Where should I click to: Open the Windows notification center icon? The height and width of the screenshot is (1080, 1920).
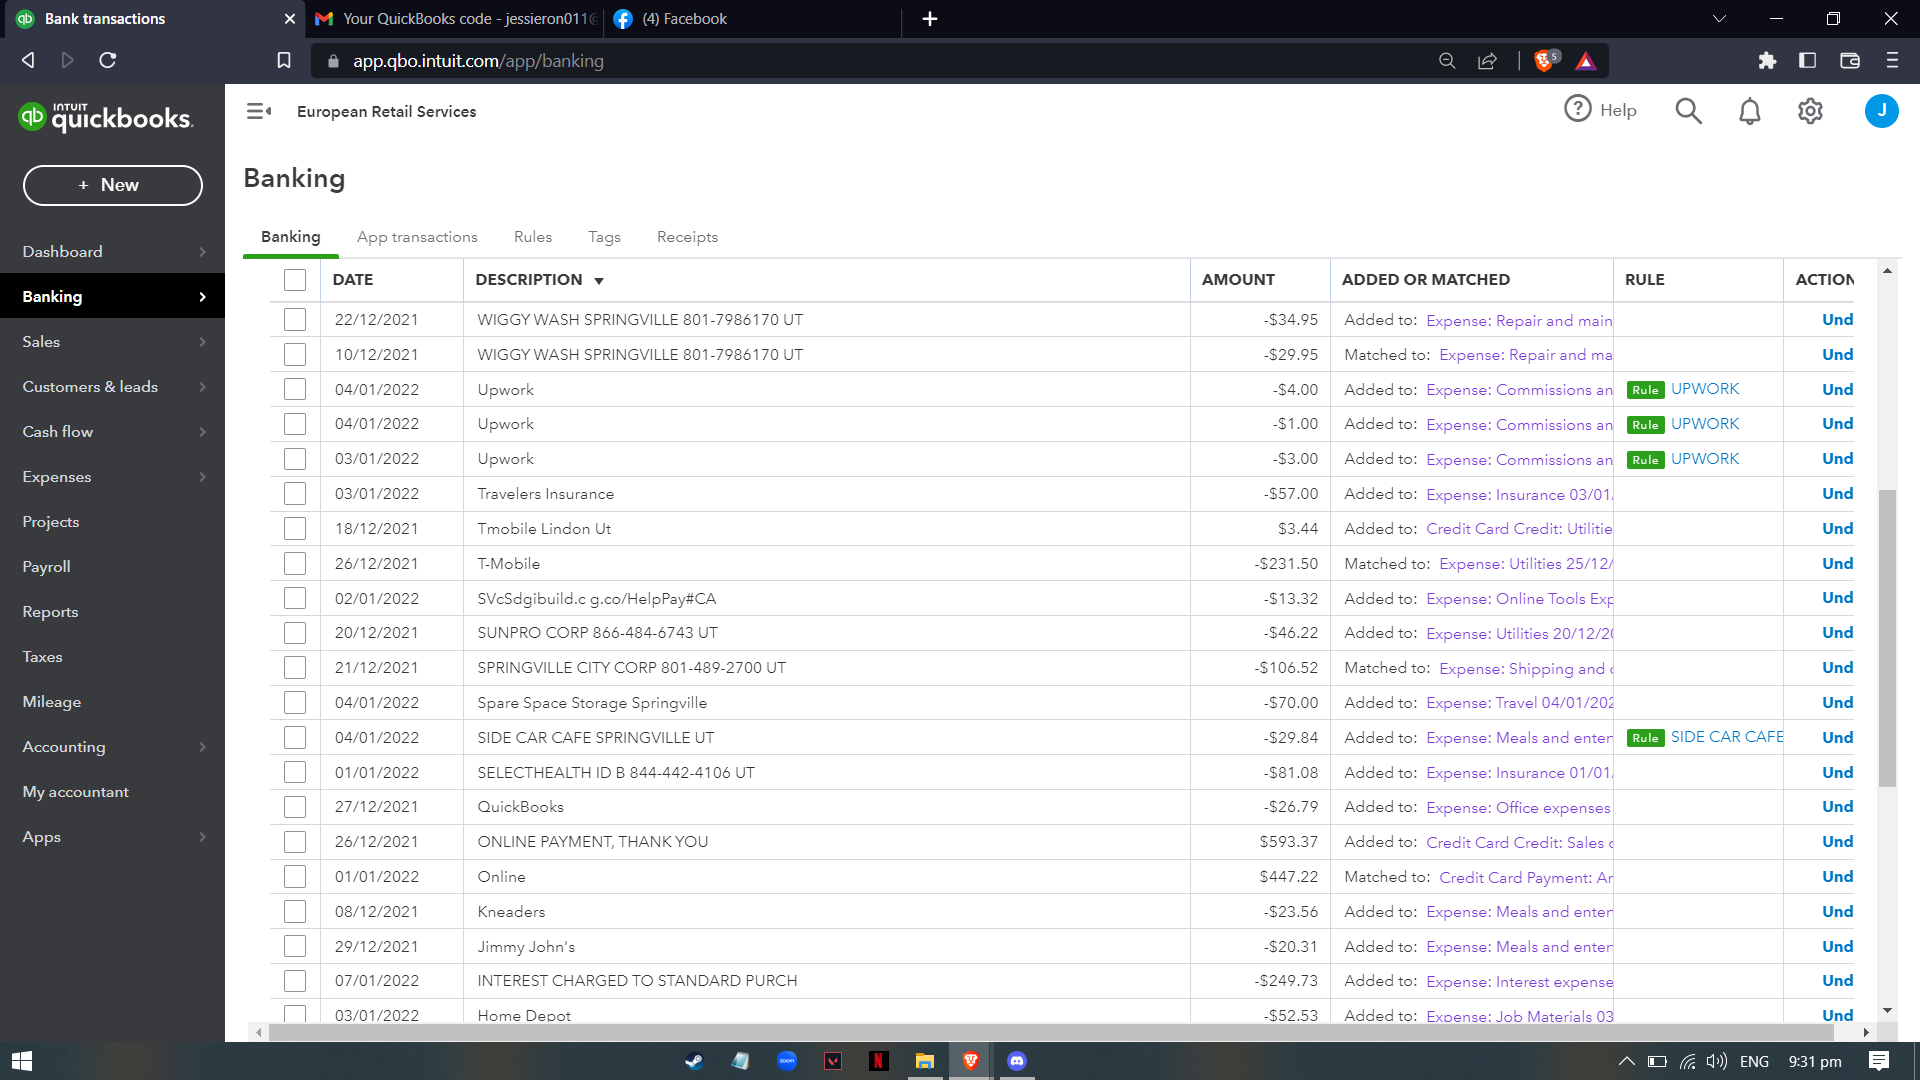(1878, 1061)
